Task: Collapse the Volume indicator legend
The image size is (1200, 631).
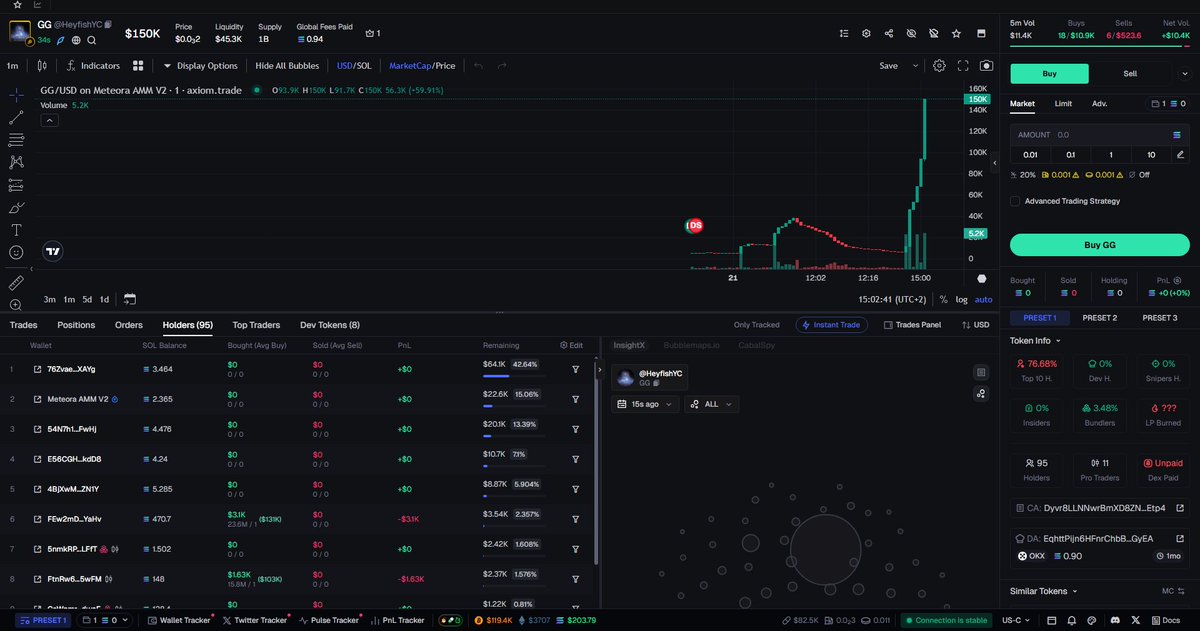Action: pyautogui.click(x=49, y=120)
